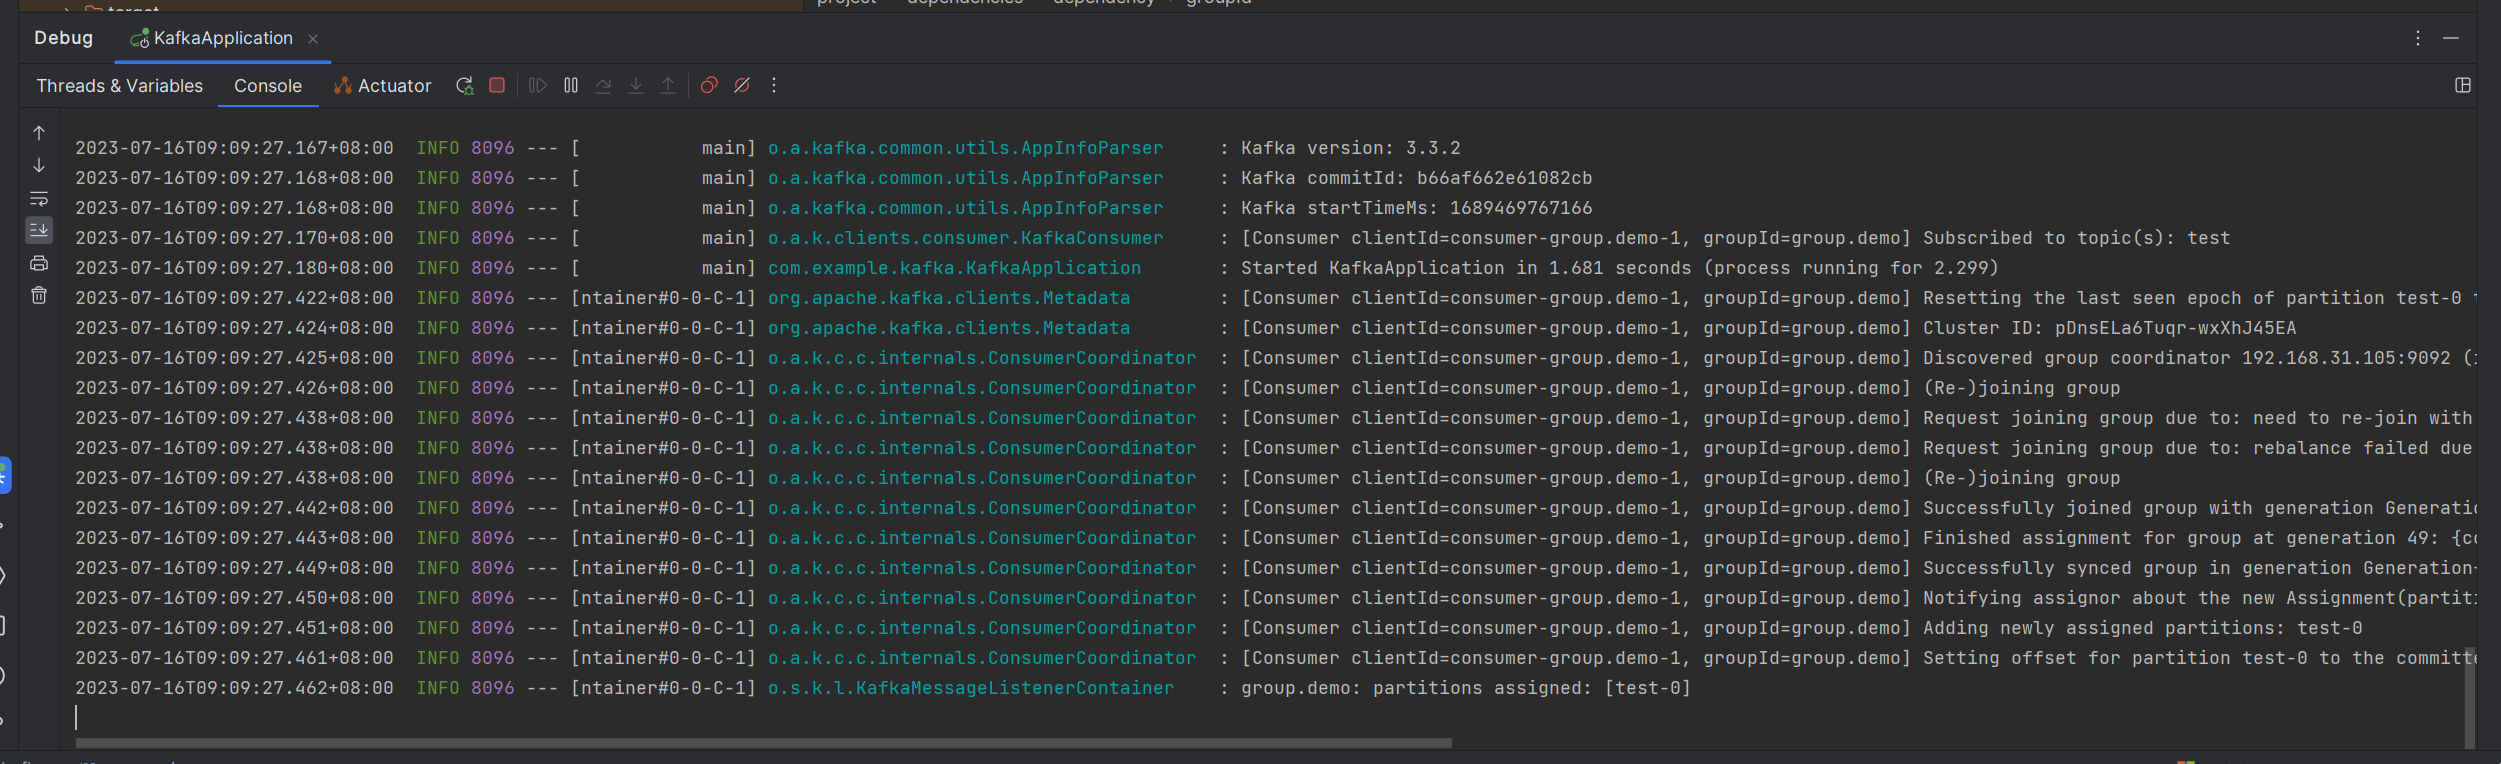Screen dimensions: 2501x764
Task: Click timestamp 2023-07-16T09:09:27.462+08:00
Action: (234, 688)
